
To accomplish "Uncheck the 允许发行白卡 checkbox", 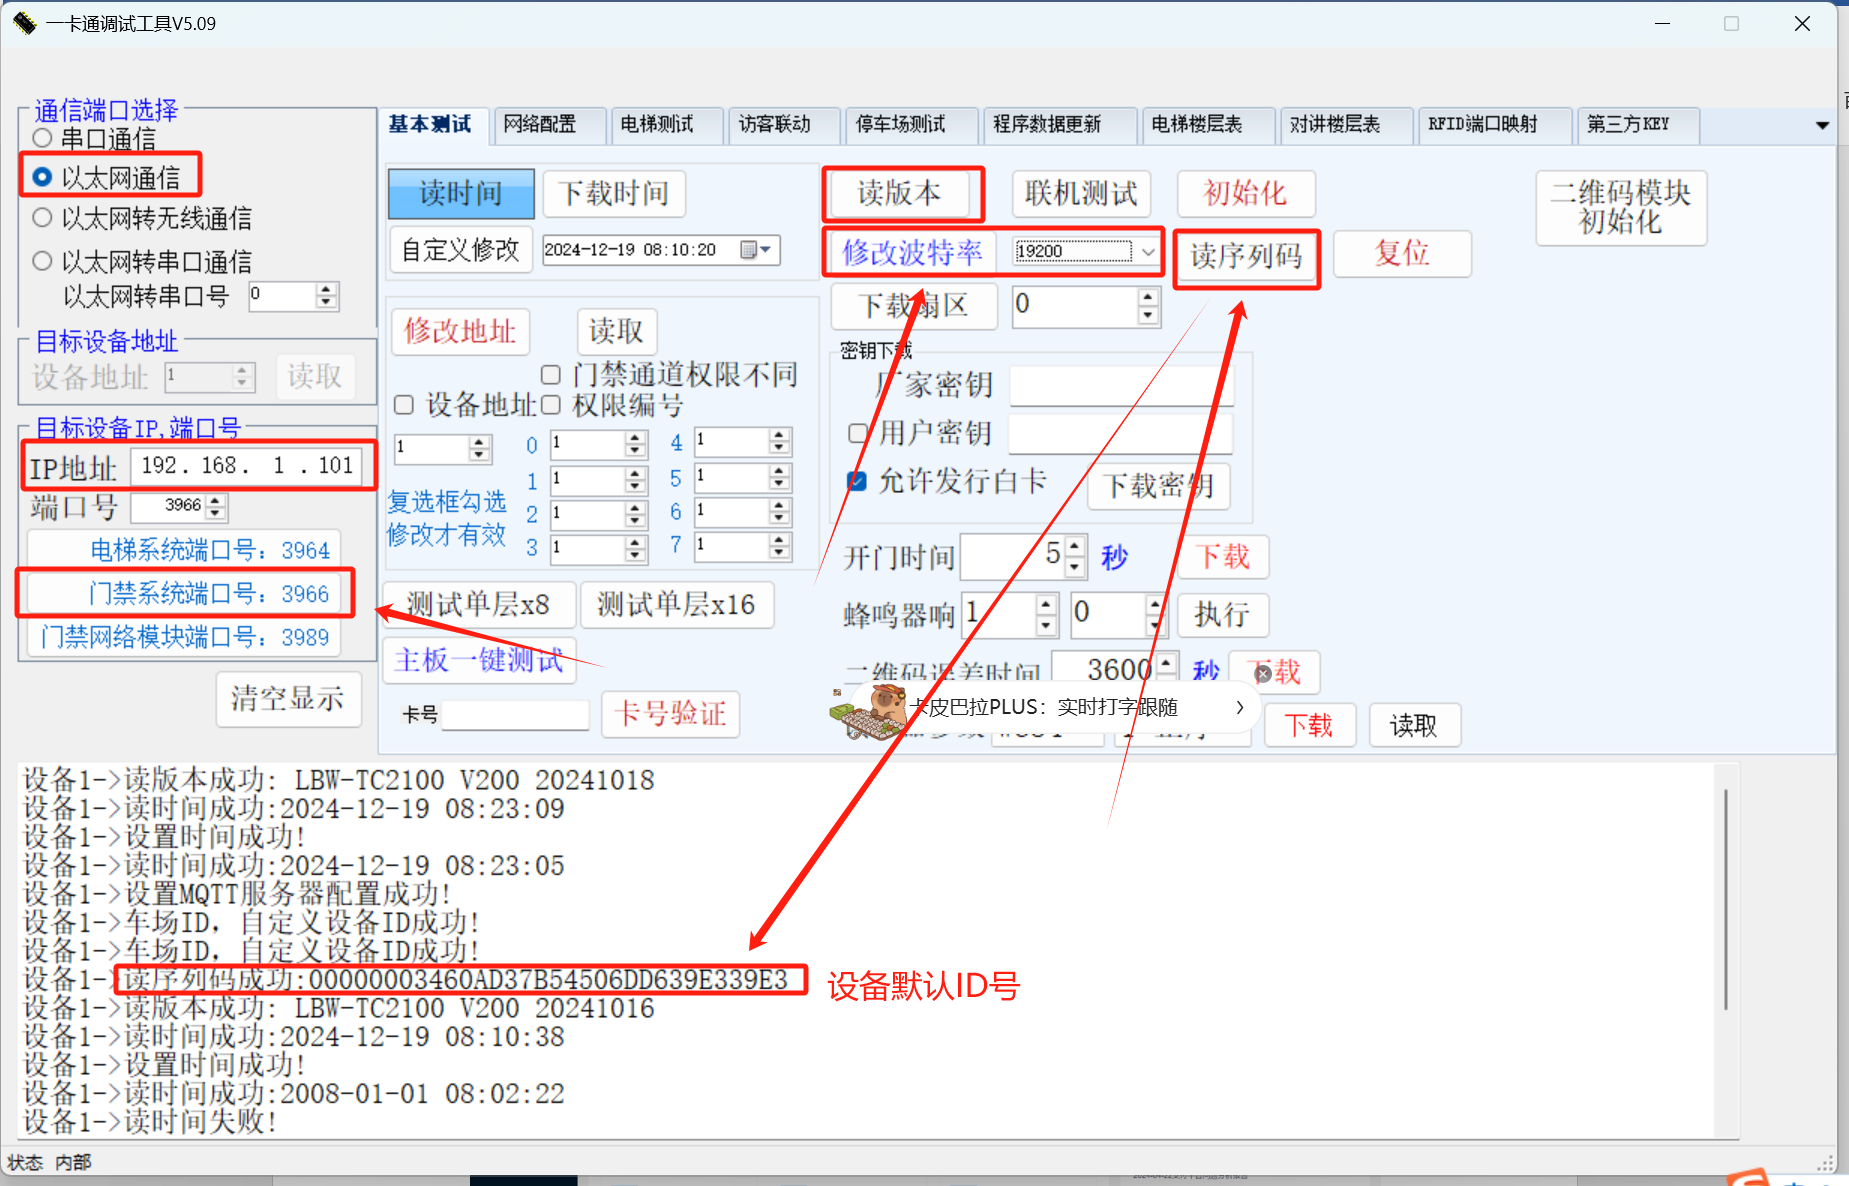I will [x=857, y=481].
